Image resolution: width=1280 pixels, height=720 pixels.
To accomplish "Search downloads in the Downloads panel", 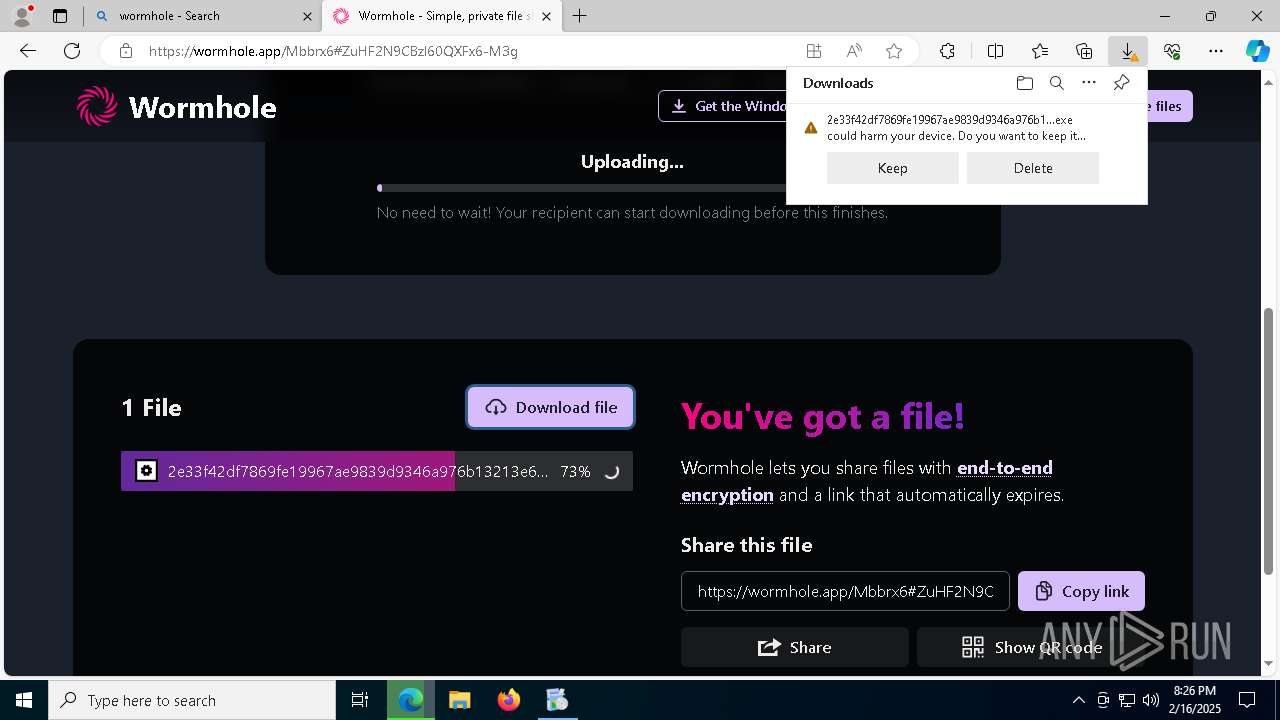I will (1057, 83).
